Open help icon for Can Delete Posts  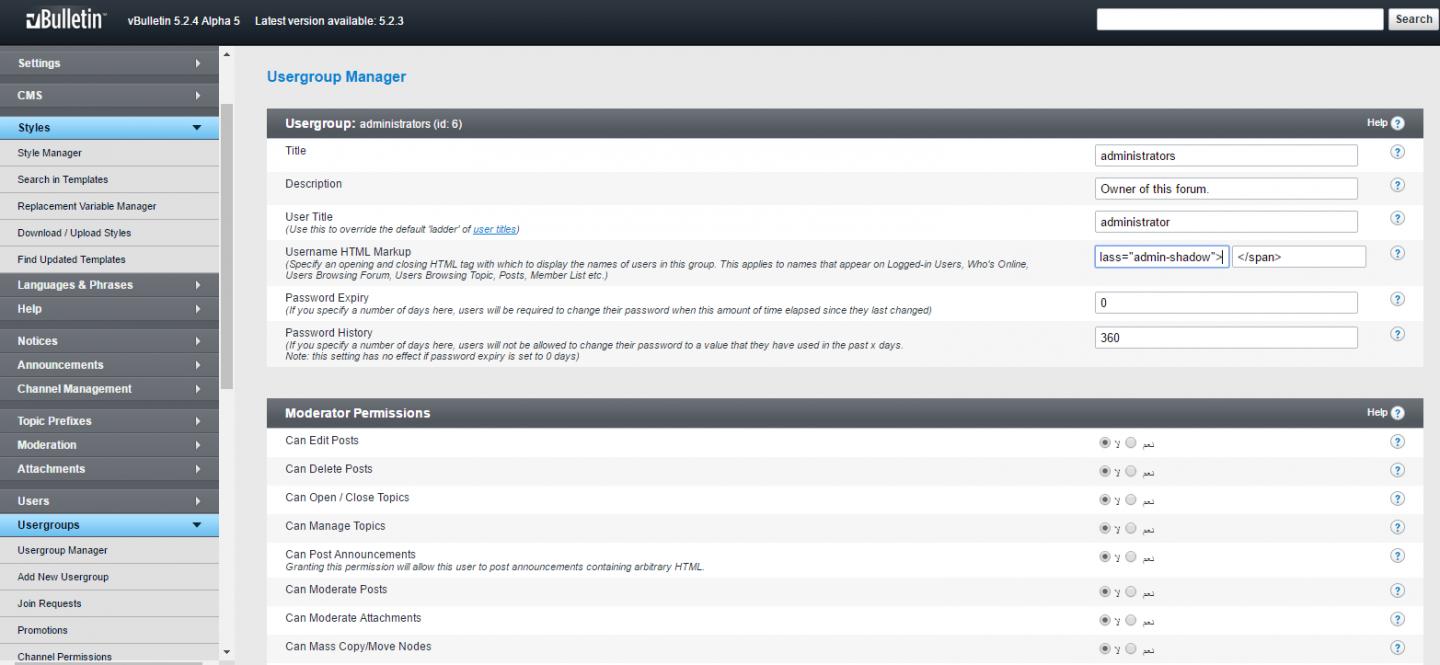tap(1398, 470)
